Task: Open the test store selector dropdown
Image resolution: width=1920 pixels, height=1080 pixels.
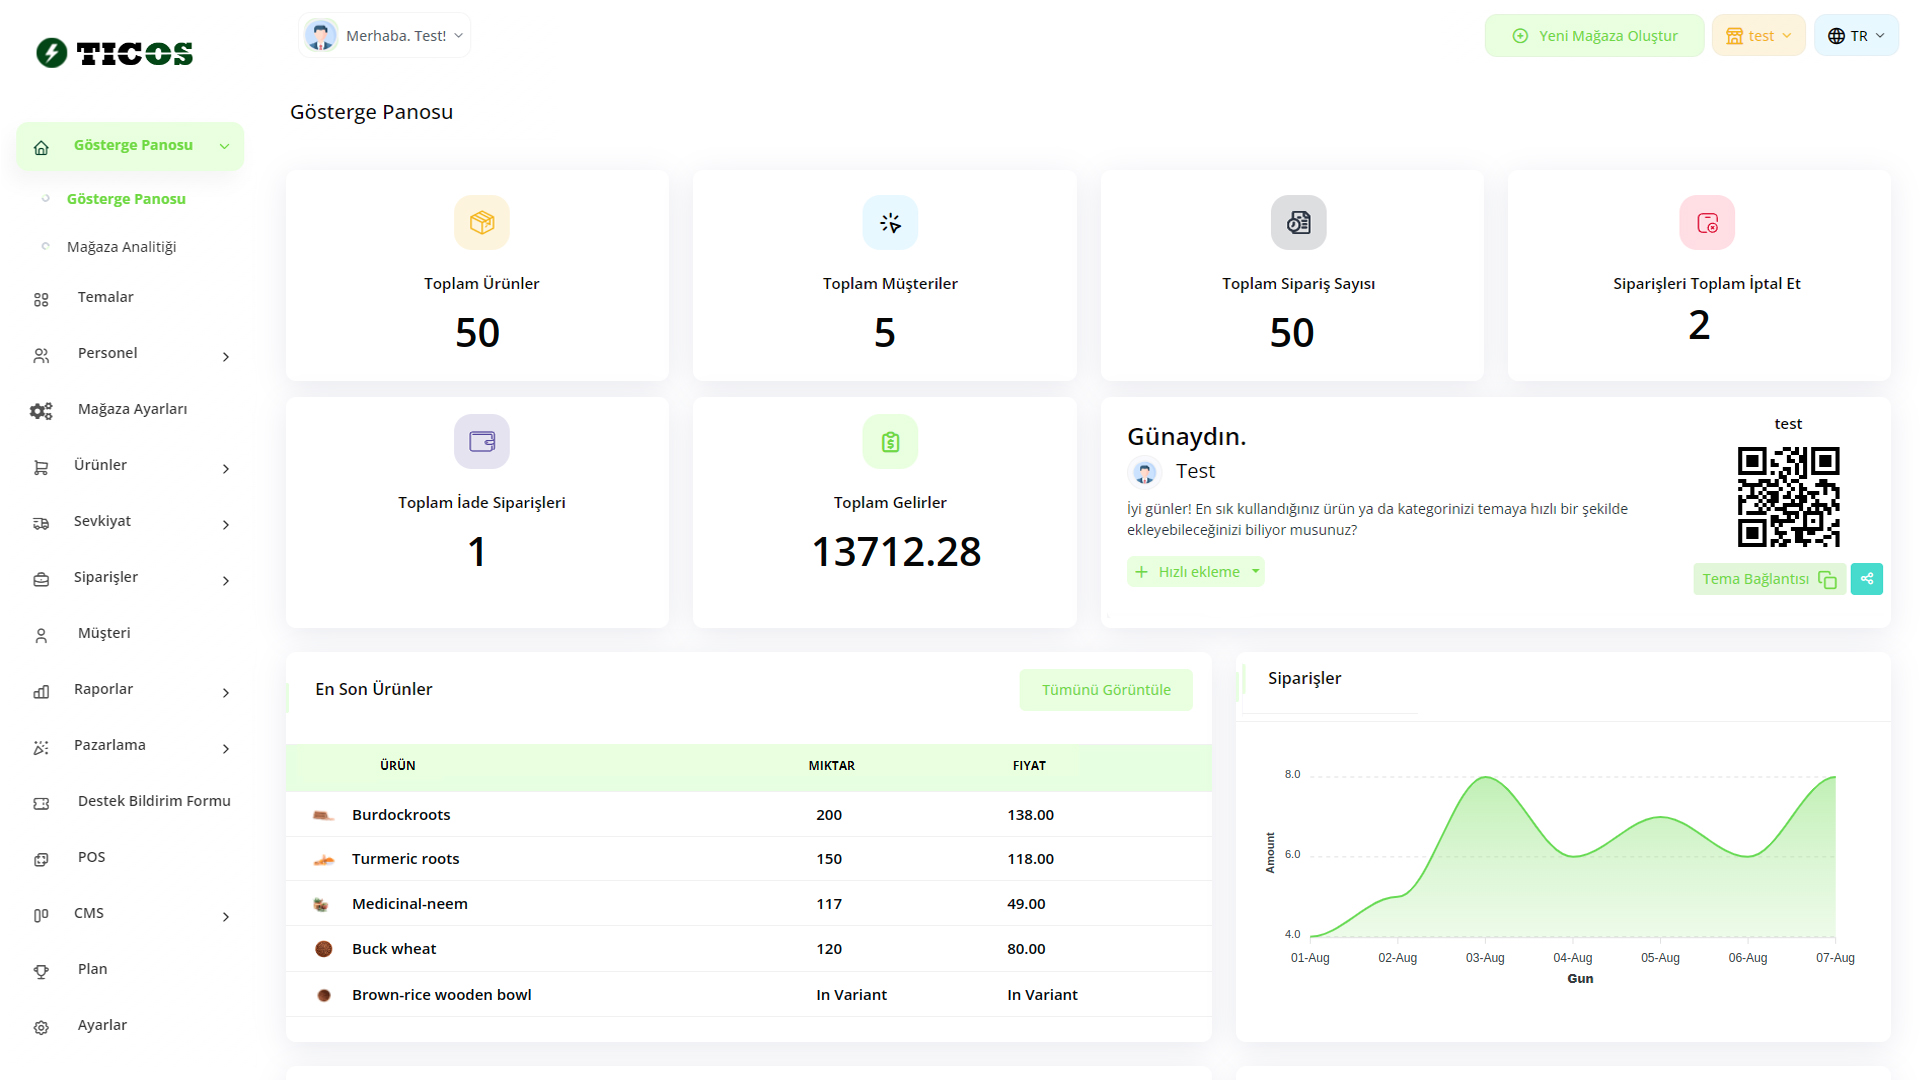Action: pyautogui.click(x=1758, y=36)
